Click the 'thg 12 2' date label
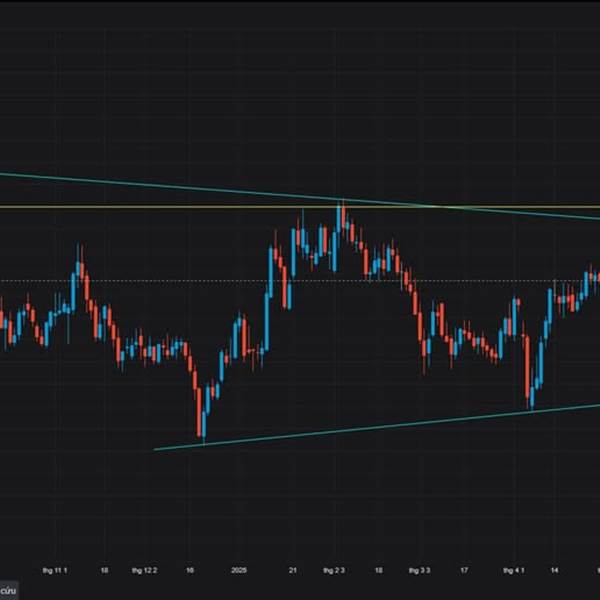 (x=144, y=571)
